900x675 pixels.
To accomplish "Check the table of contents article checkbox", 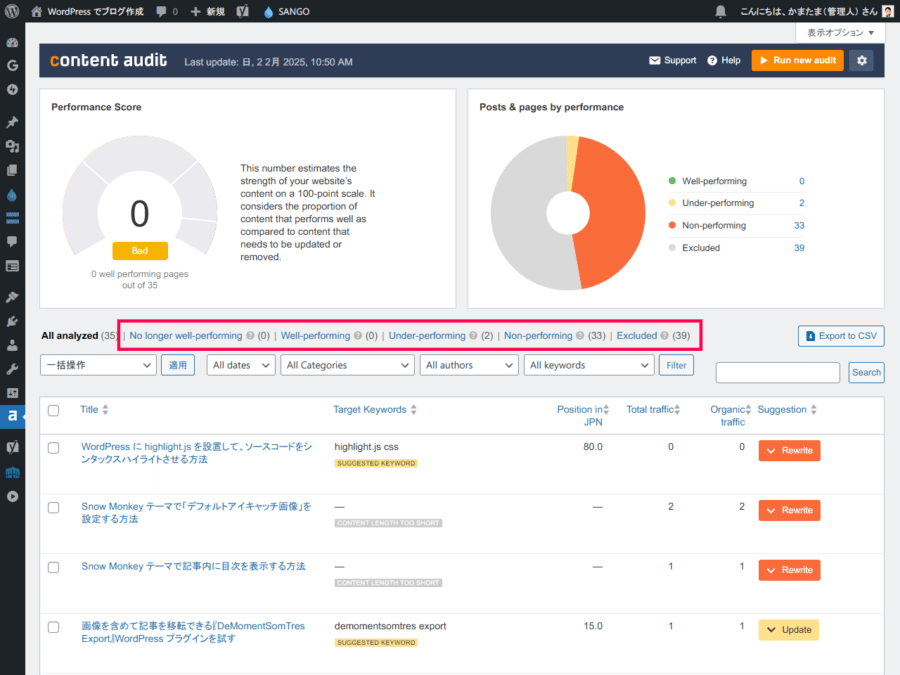I will tap(53, 567).
